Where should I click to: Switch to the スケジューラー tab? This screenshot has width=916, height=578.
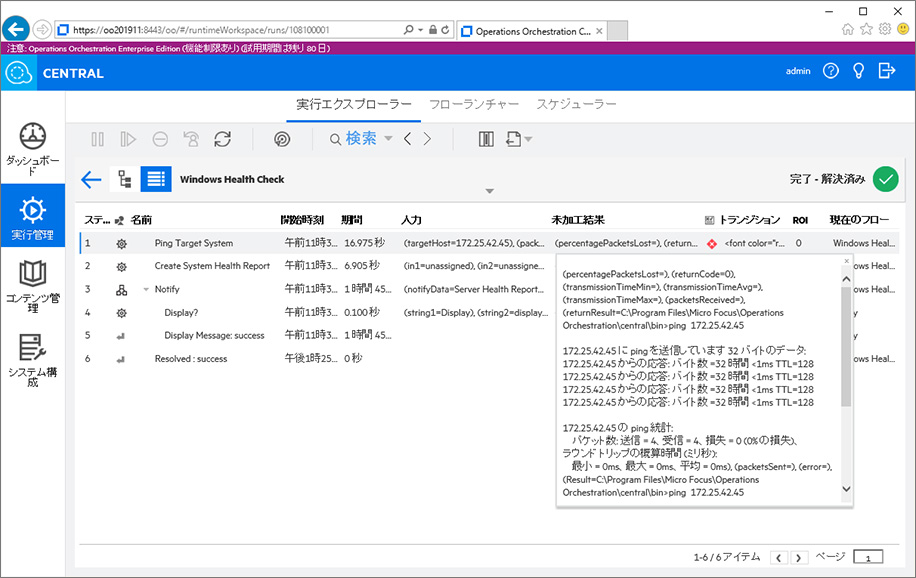(x=577, y=103)
